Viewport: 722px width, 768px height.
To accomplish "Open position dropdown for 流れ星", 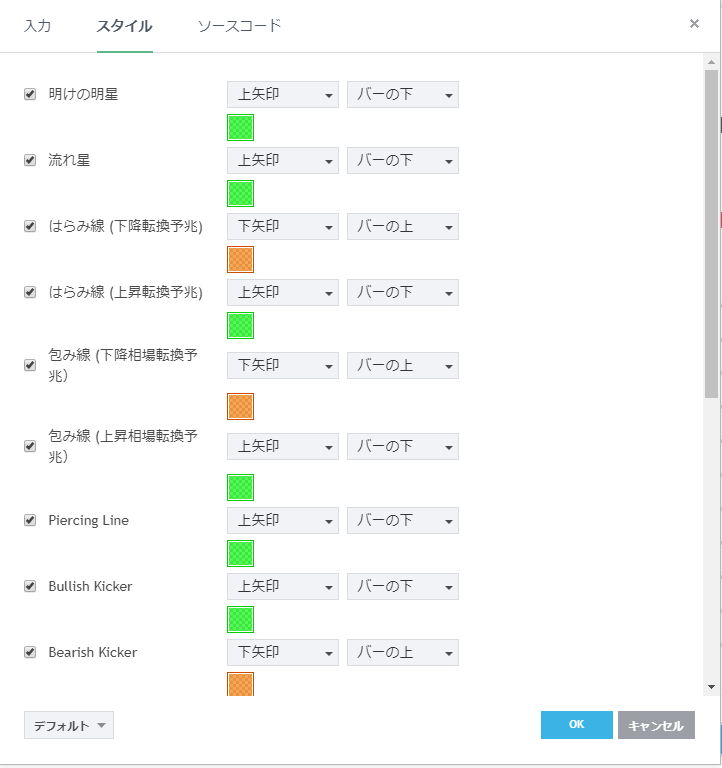I will tap(402, 160).
